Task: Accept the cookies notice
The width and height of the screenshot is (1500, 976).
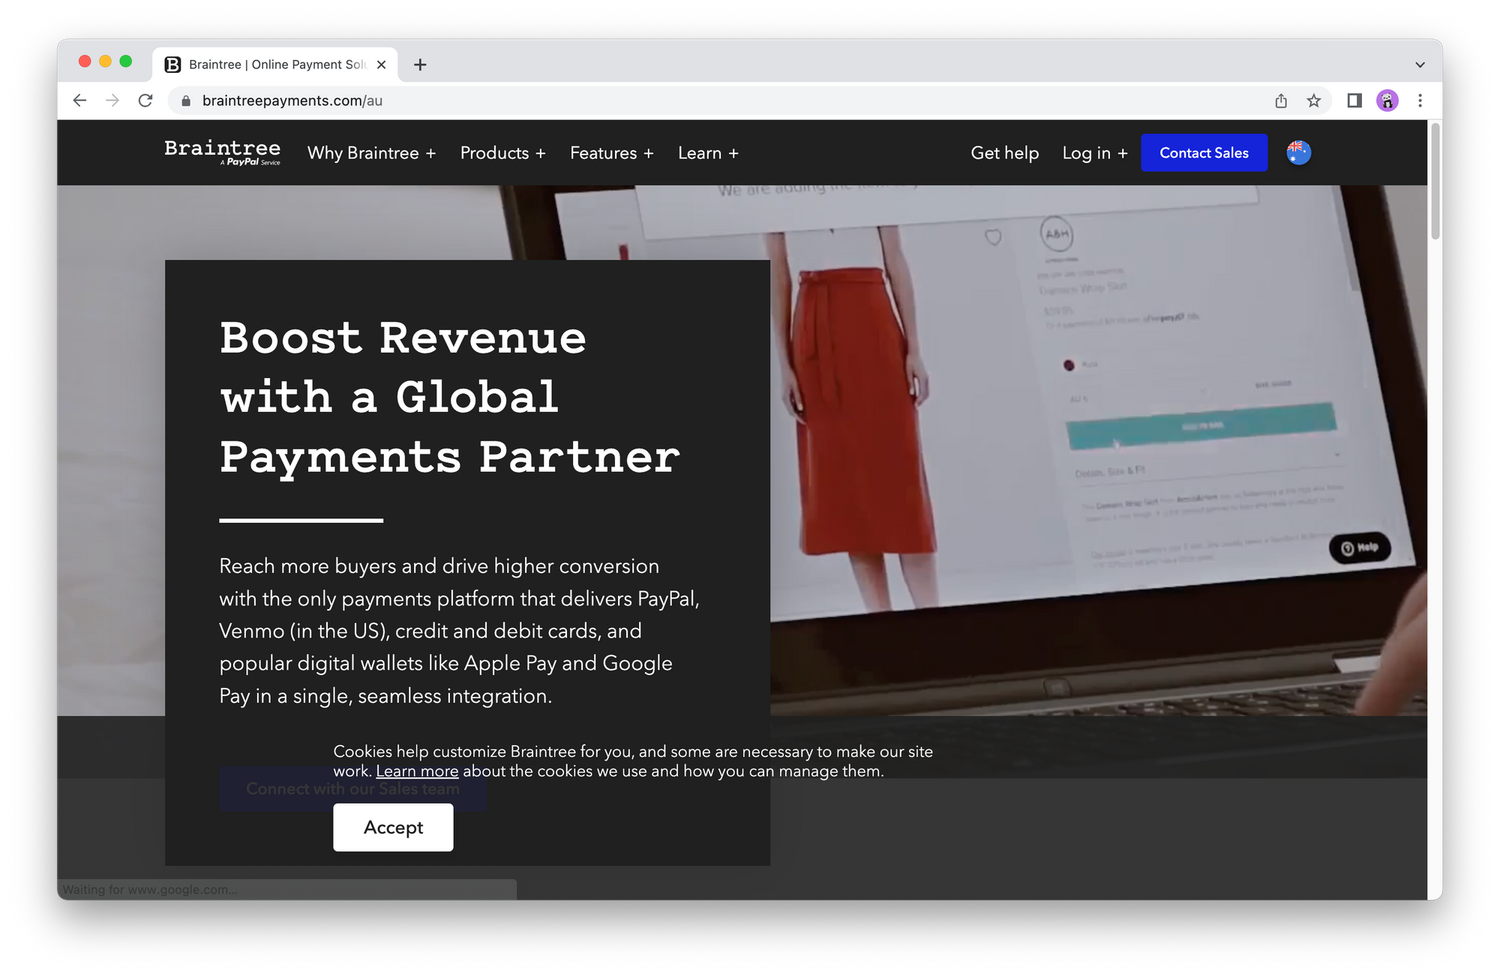Action: coord(393,827)
